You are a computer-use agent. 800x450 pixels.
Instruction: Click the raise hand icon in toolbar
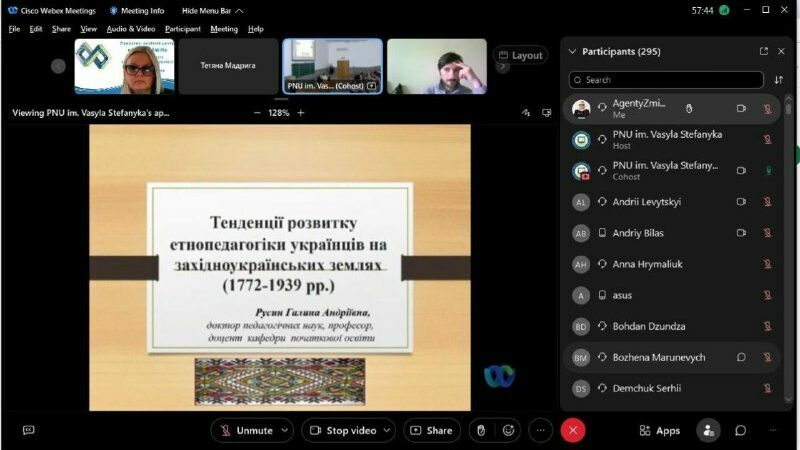(x=480, y=430)
